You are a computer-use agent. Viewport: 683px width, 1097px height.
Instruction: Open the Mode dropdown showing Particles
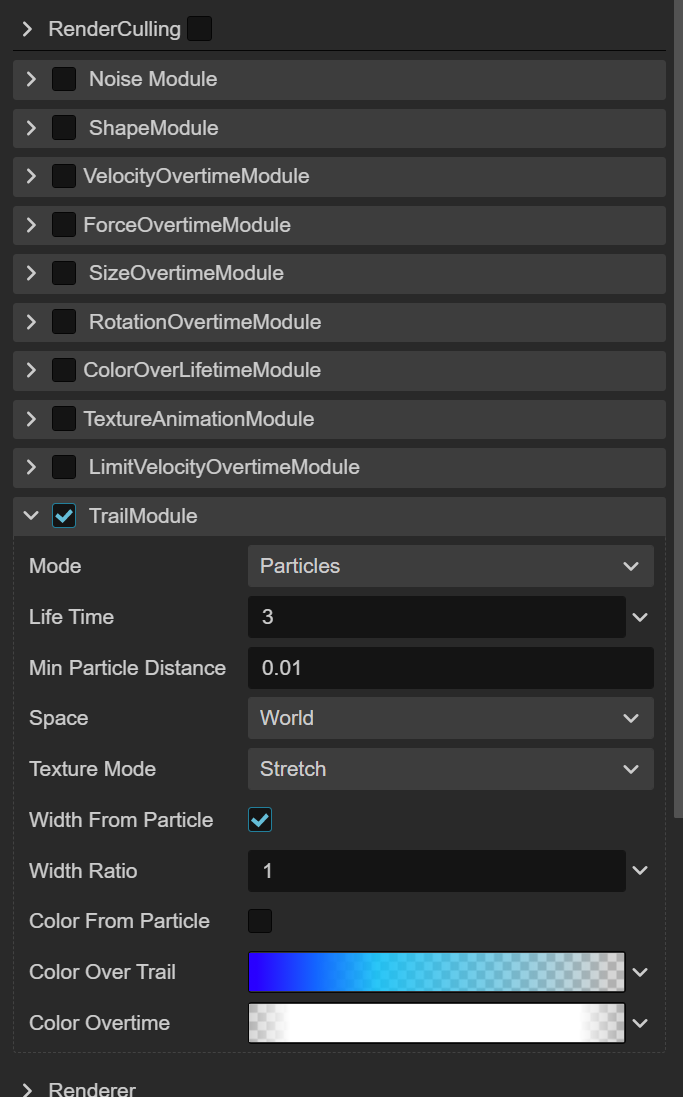pos(450,566)
